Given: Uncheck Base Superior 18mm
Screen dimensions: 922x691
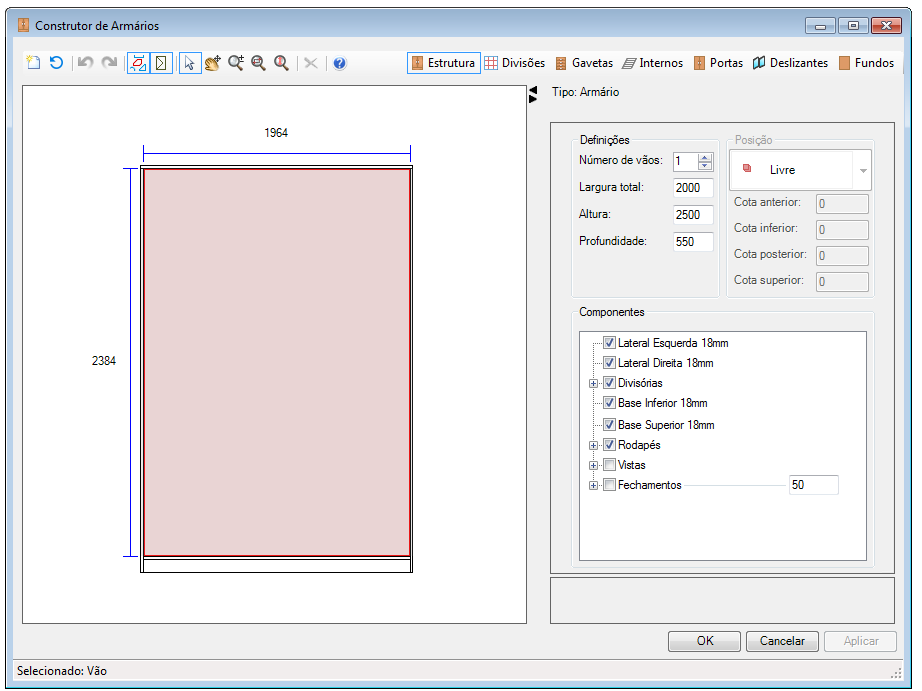Looking at the screenshot, I should (x=609, y=424).
